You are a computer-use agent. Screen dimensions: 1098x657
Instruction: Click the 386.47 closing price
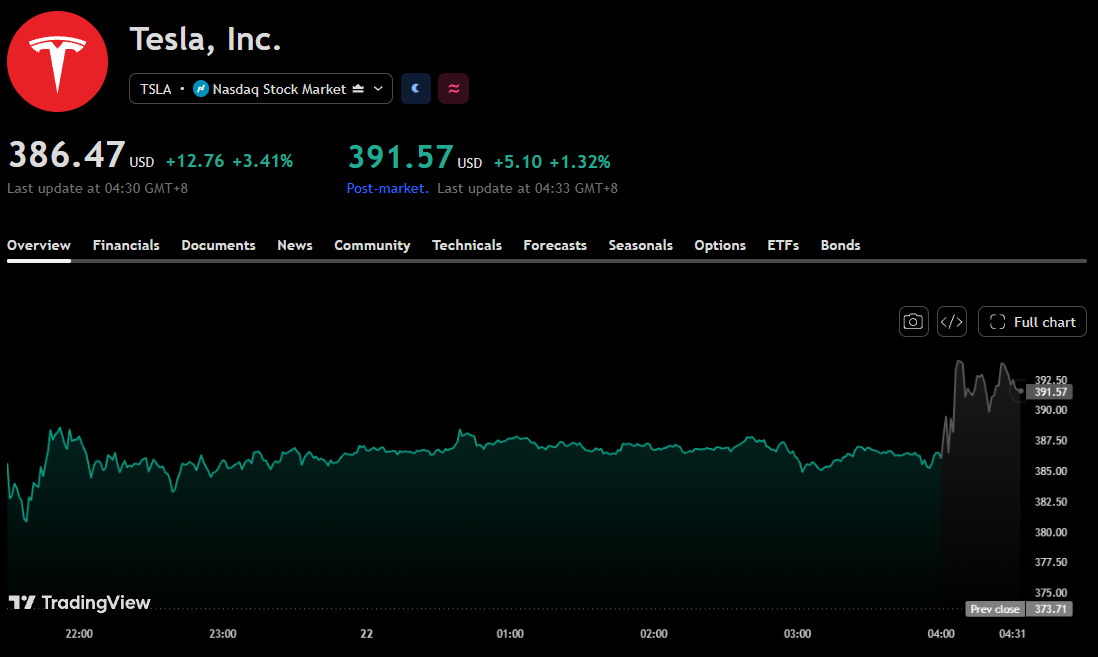(x=67, y=155)
